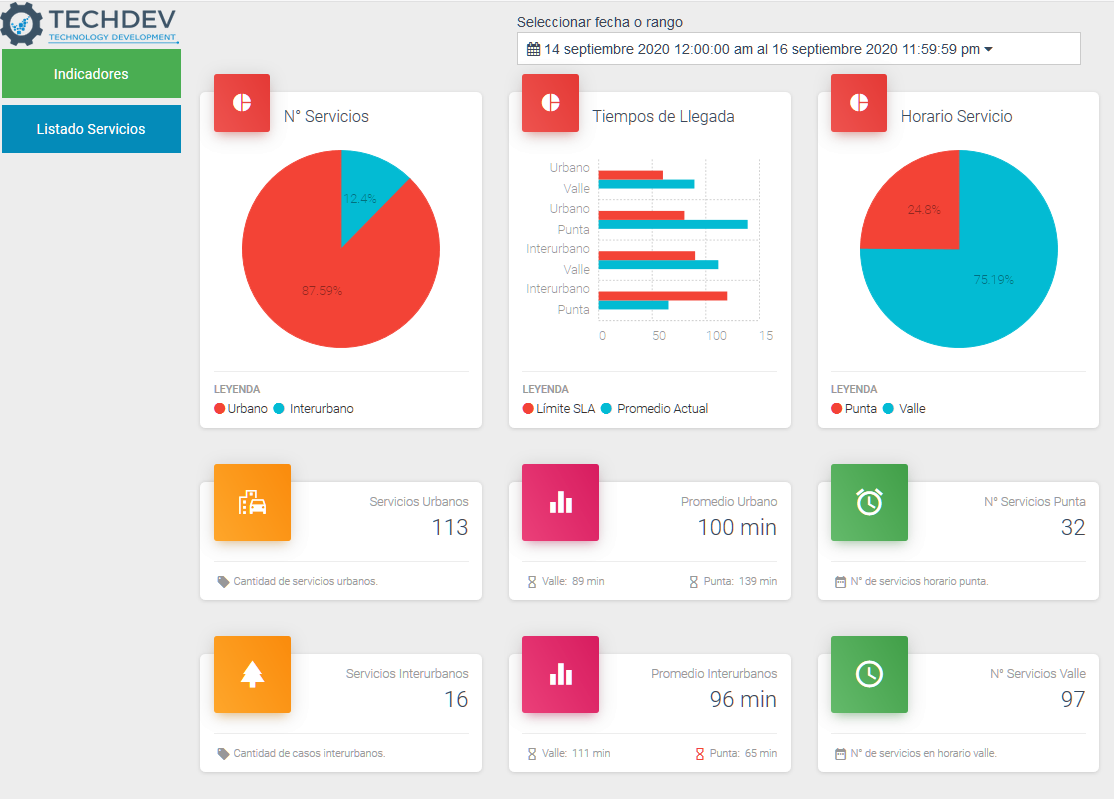The image size is (1114, 799).
Task: Click the Seleccionar fecha o rango label
Action: coord(600,22)
